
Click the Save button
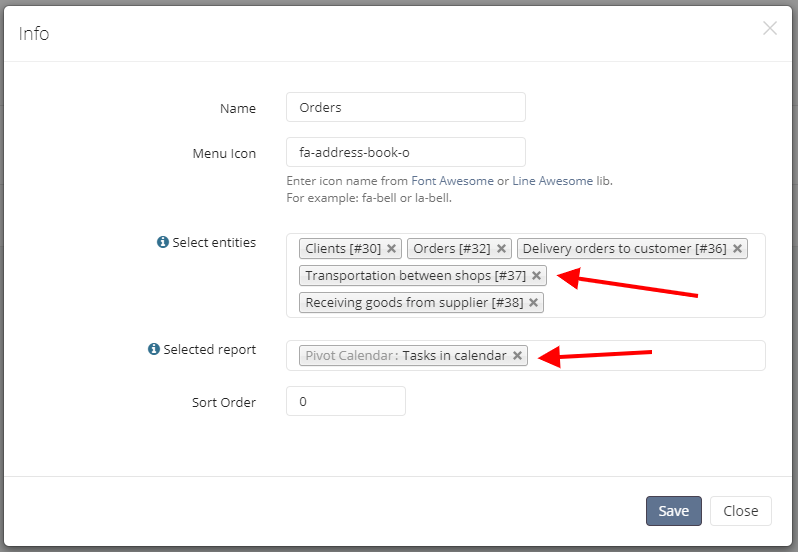coord(674,511)
